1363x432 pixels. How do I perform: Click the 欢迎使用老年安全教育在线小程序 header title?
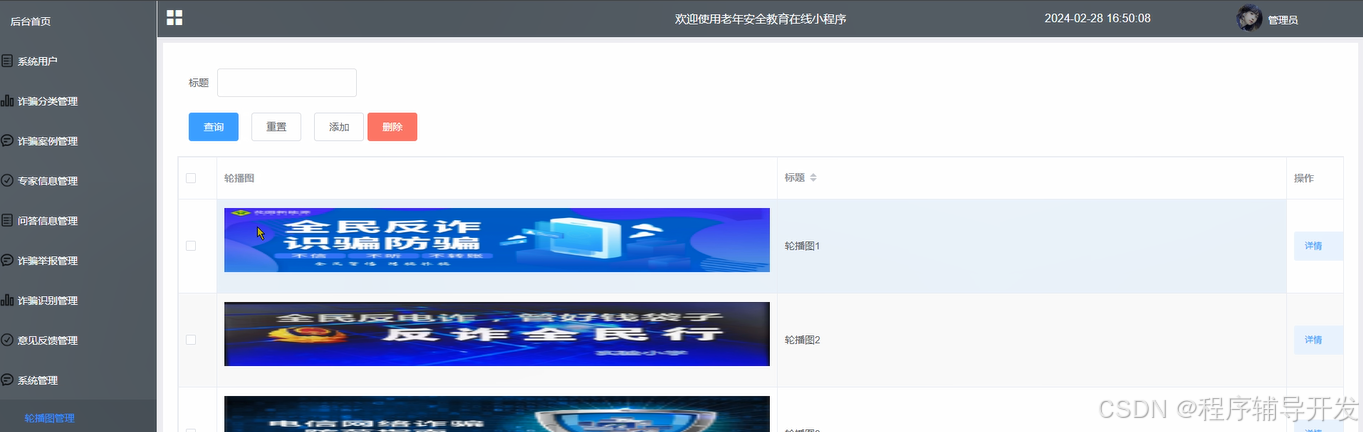[x=761, y=18]
